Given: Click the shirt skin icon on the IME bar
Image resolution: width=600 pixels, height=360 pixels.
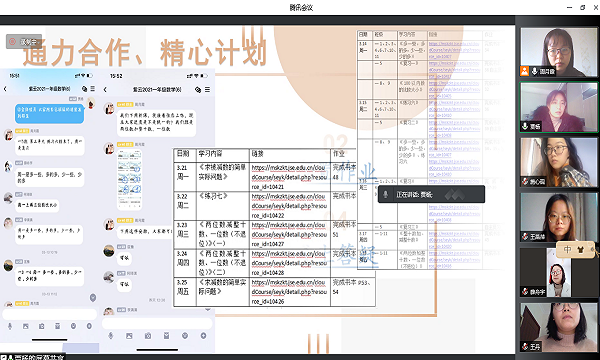Looking at the screenshot, I should click(x=580, y=249).
